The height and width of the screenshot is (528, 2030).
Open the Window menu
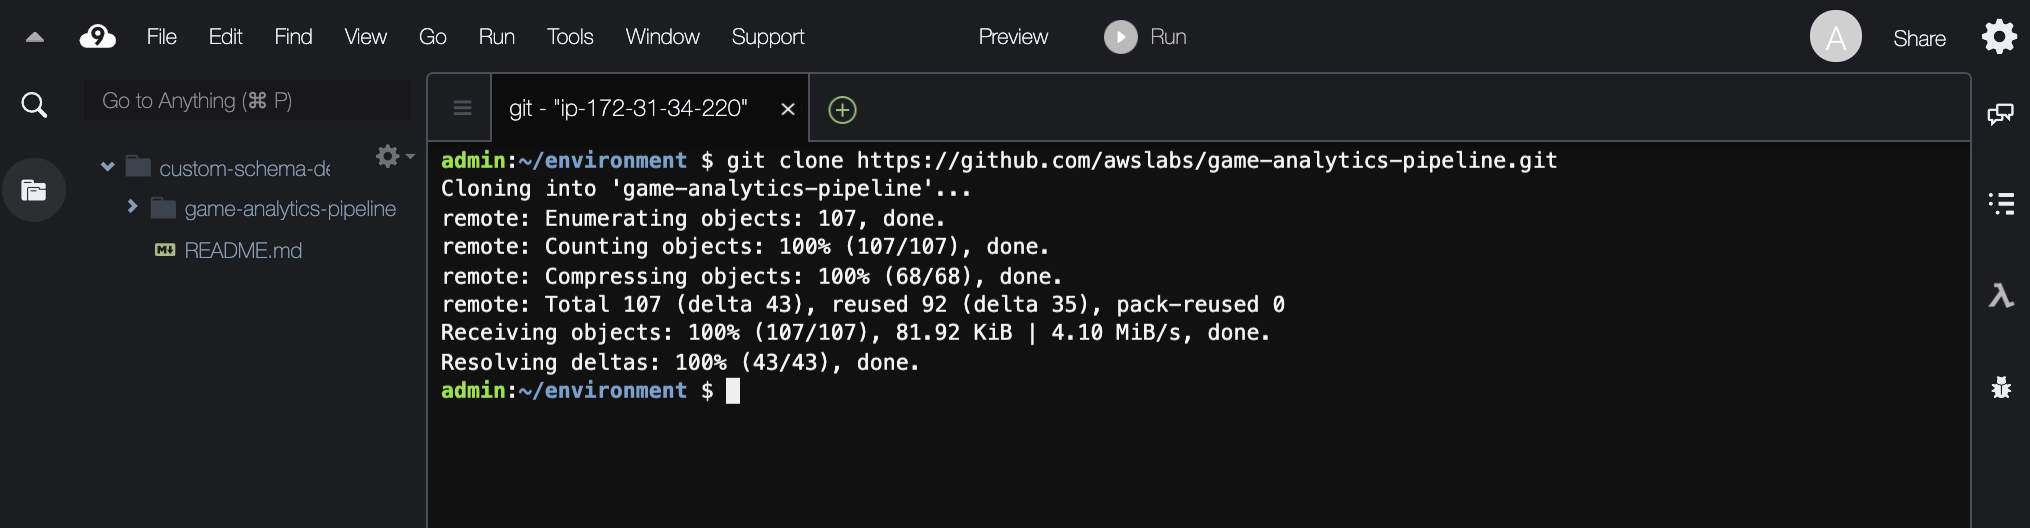pyautogui.click(x=662, y=37)
